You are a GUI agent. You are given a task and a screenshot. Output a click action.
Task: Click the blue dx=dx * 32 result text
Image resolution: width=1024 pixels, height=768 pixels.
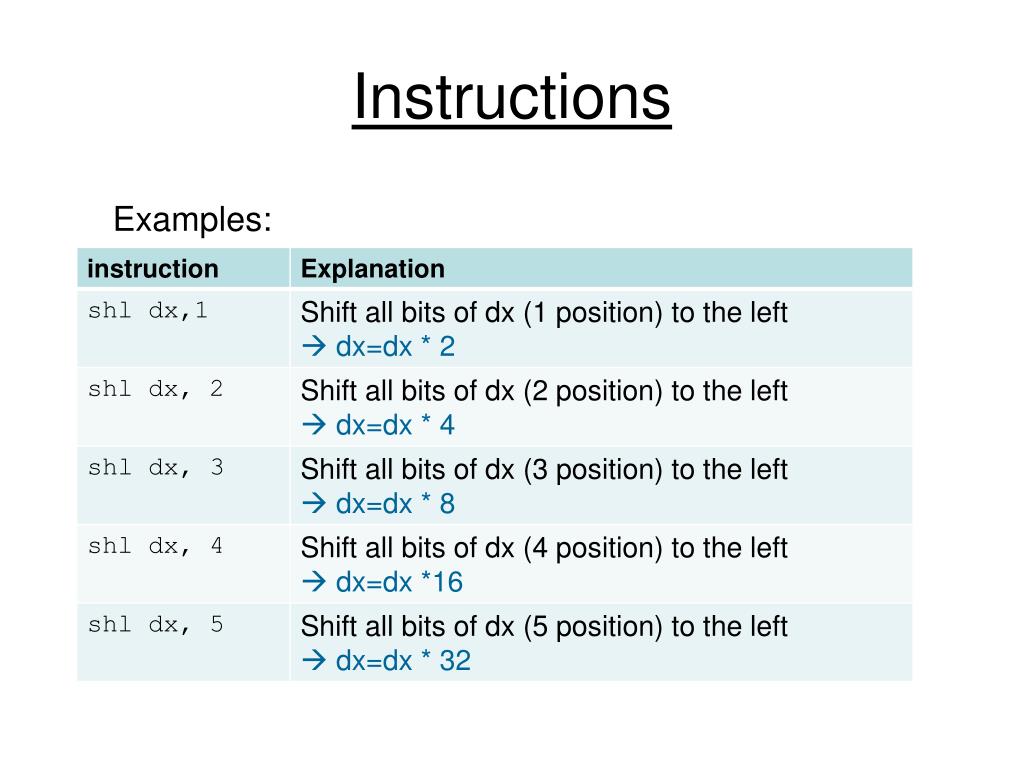coord(403,660)
